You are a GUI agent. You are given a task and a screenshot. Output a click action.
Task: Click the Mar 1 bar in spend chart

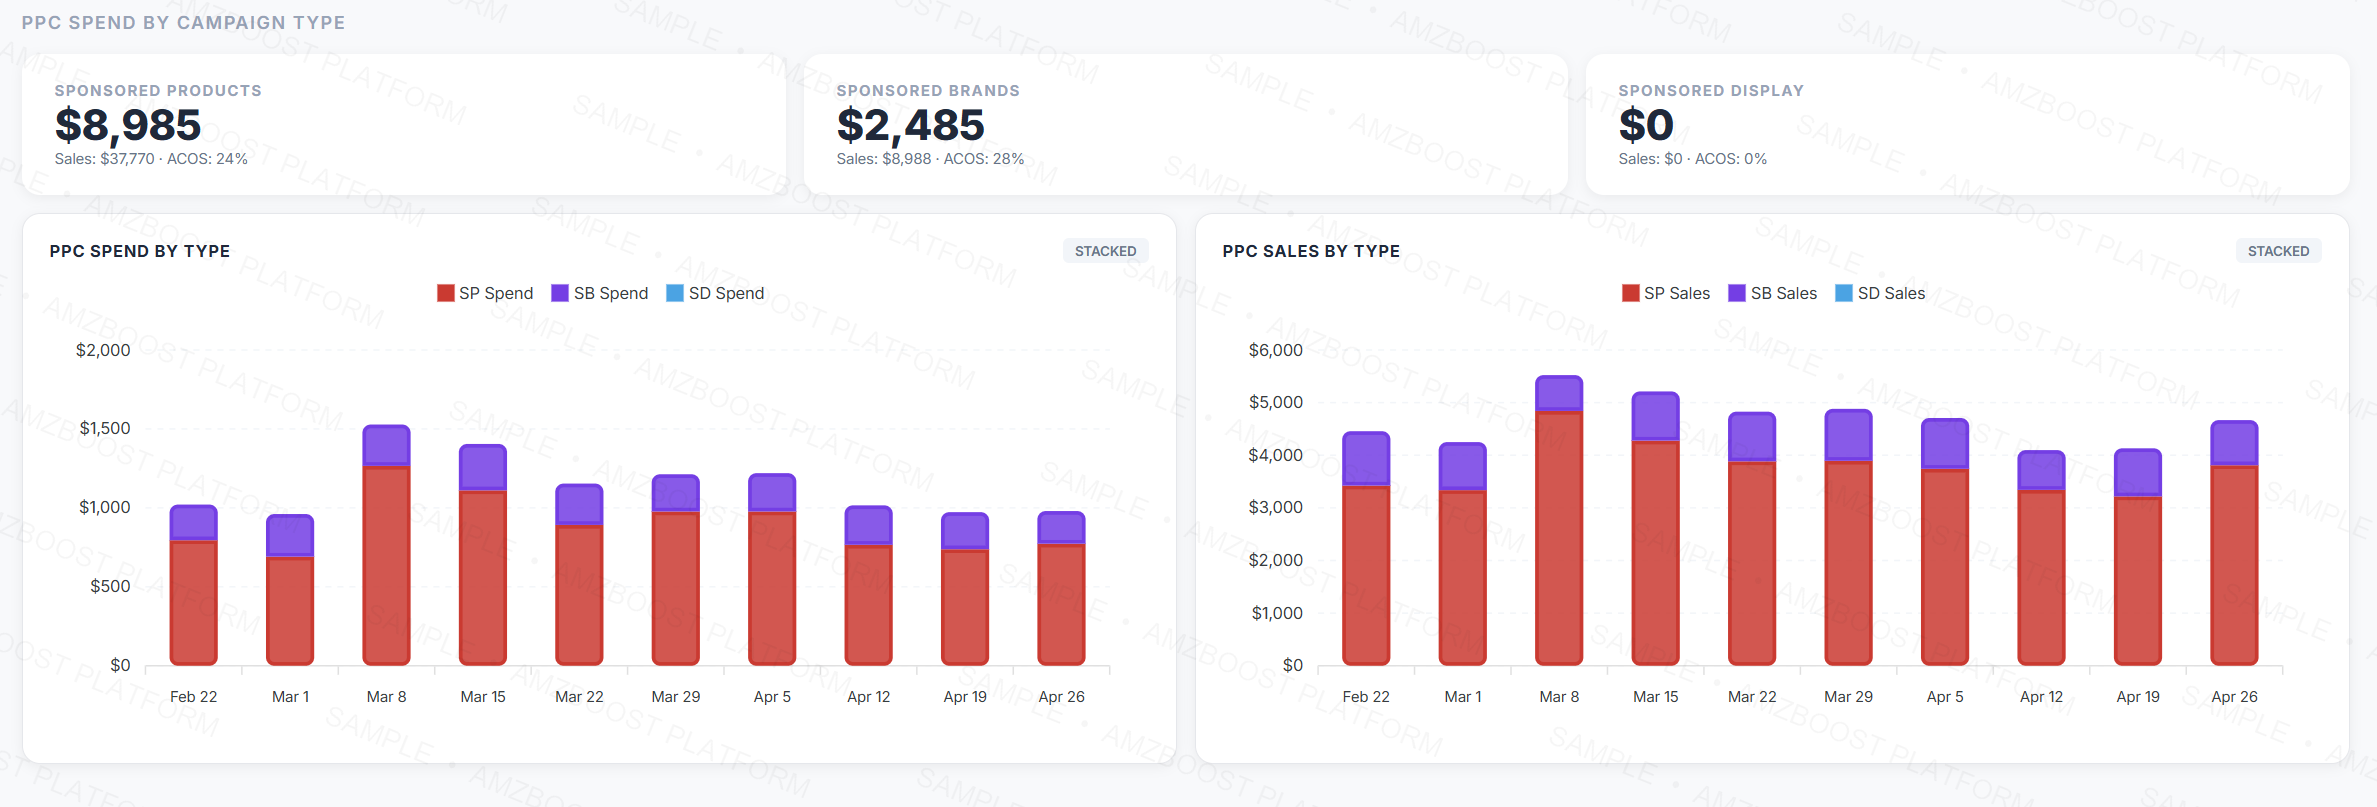point(290,590)
